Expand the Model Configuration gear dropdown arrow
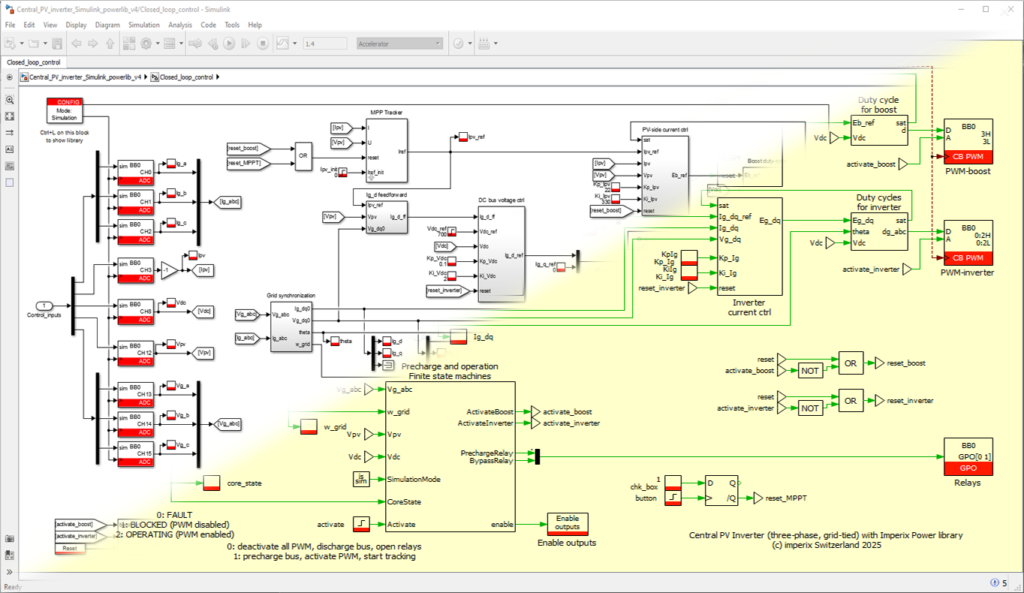The image size is (1024, 593). (x=158, y=44)
